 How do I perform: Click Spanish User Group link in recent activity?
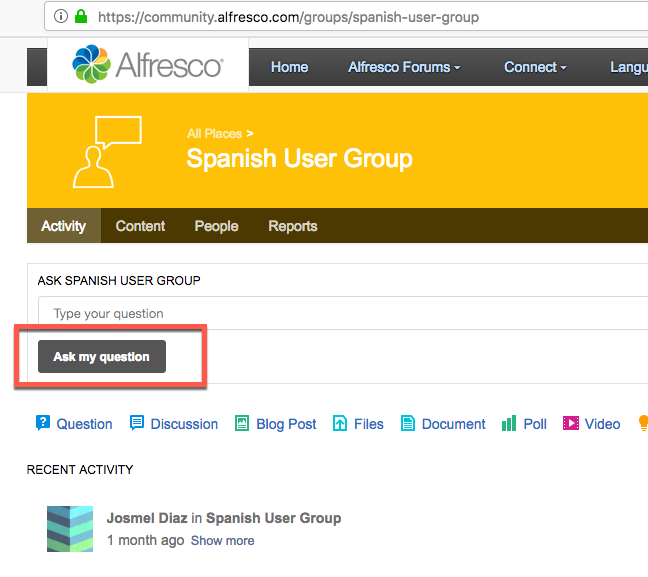click(x=274, y=518)
